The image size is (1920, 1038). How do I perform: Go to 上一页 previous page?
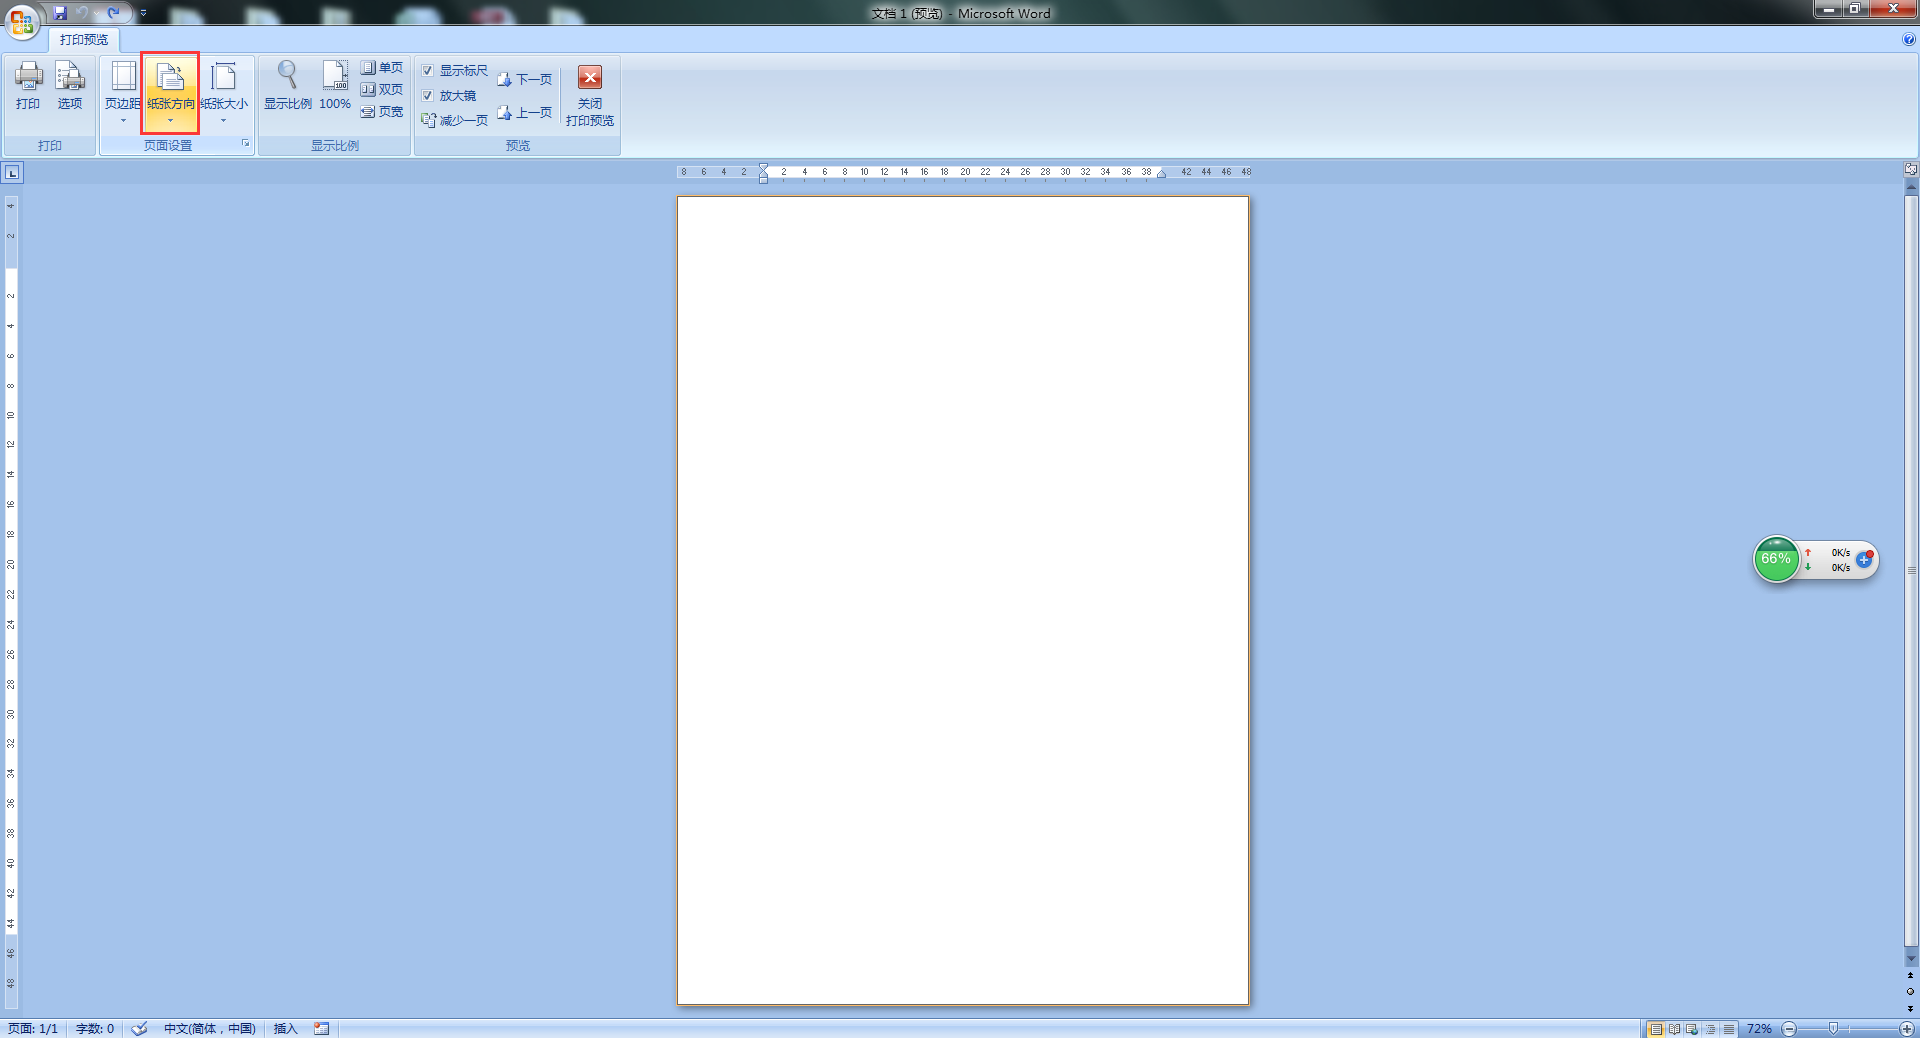pyautogui.click(x=525, y=113)
